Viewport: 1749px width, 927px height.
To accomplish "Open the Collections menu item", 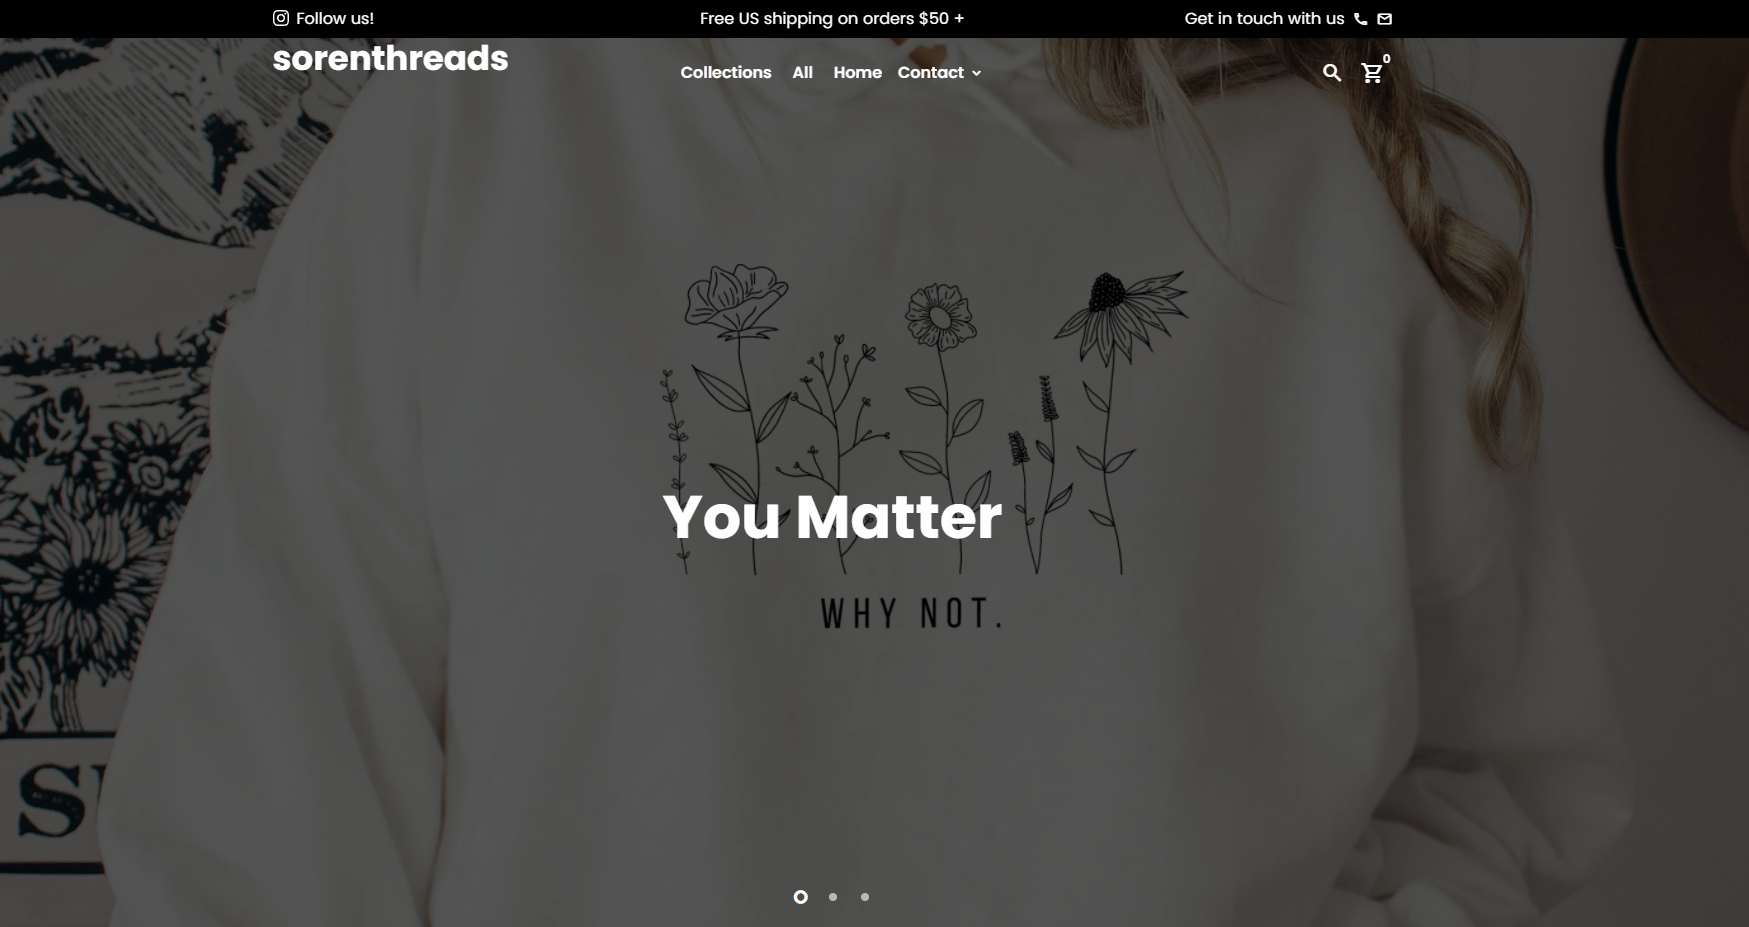I will click(x=726, y=72).
